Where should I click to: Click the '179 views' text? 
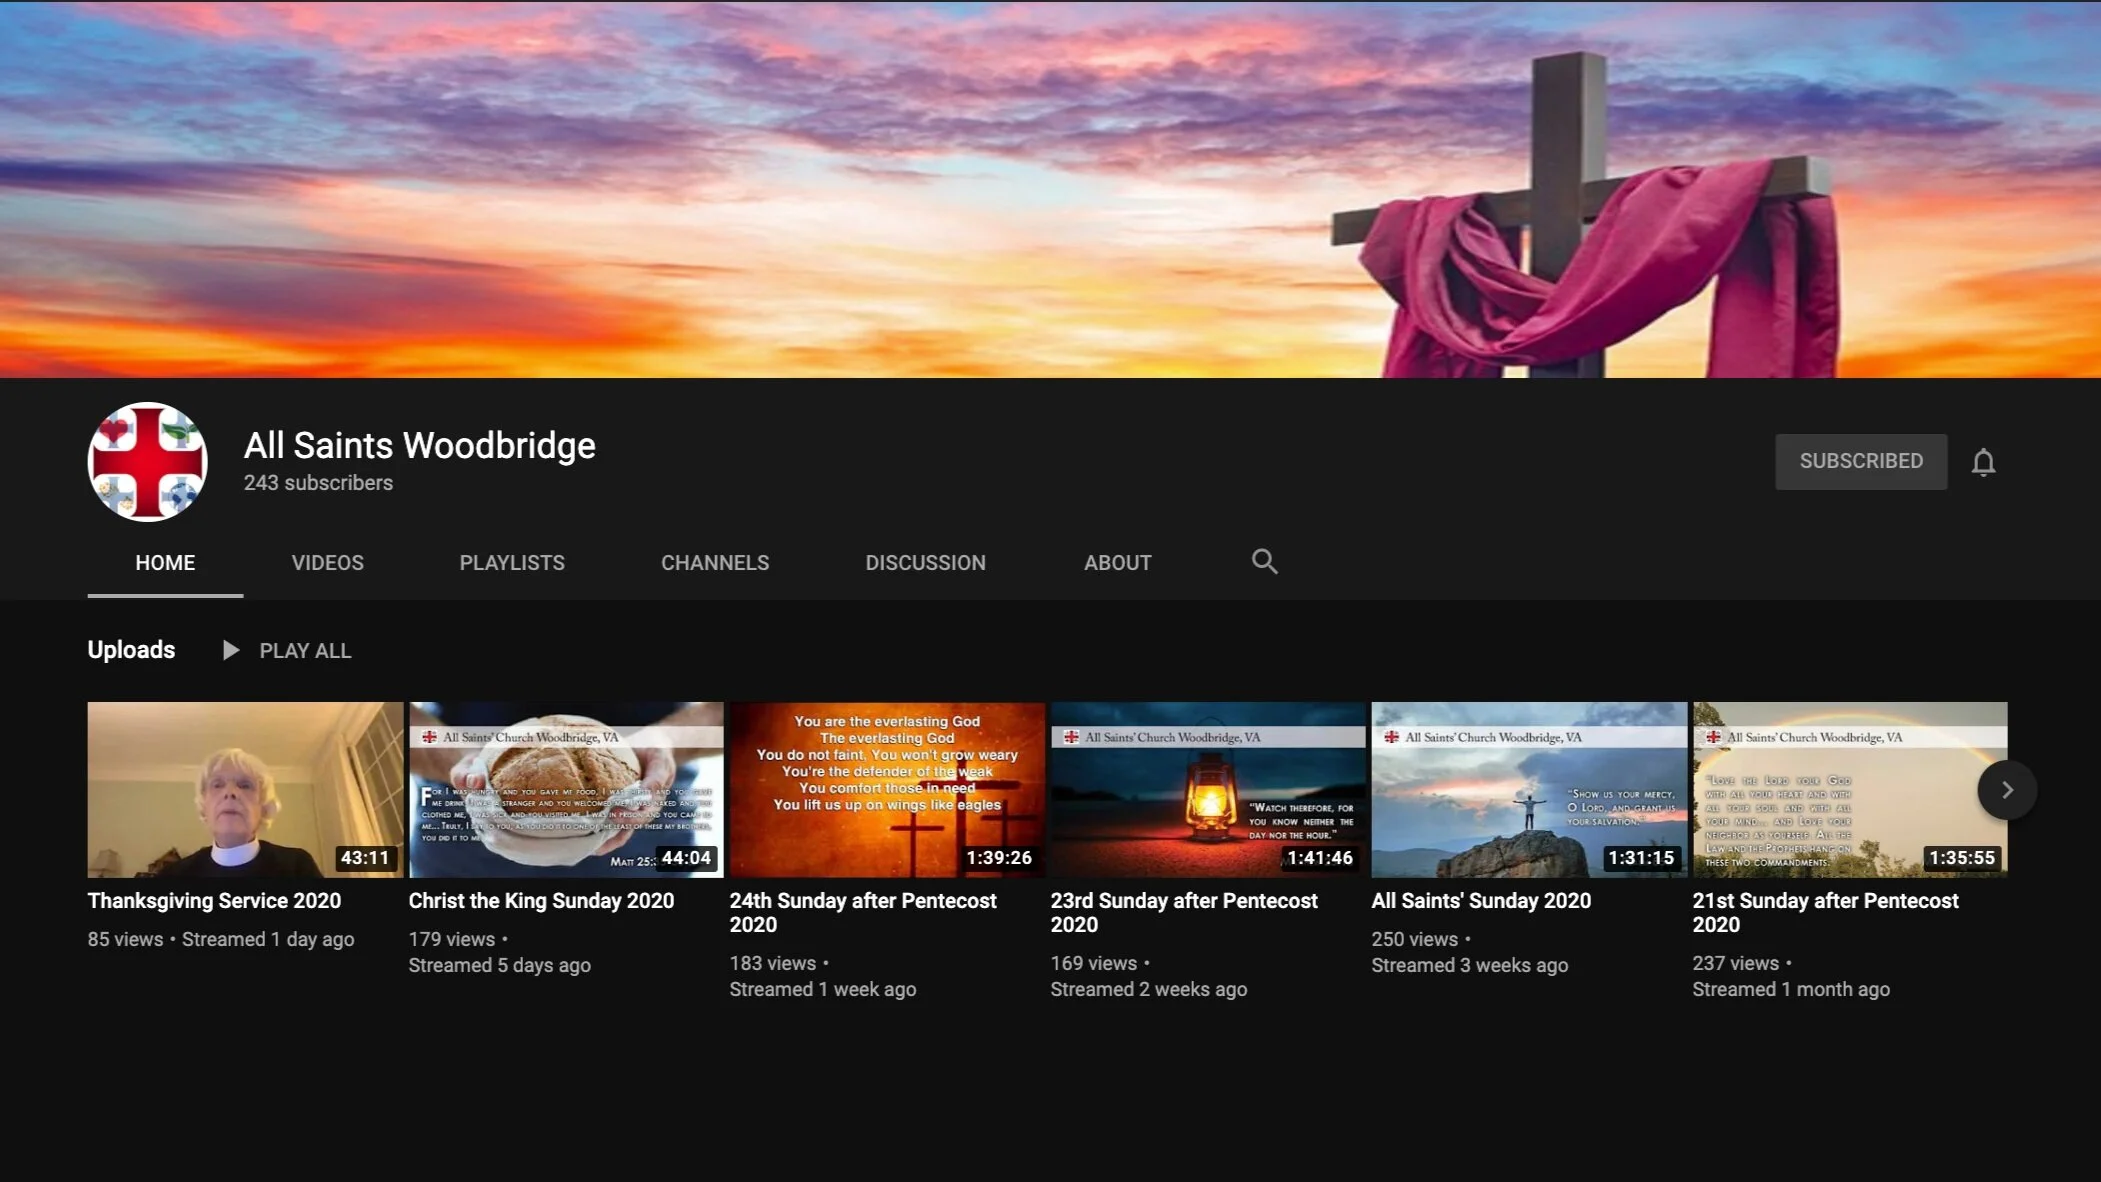tap(452, 940)
